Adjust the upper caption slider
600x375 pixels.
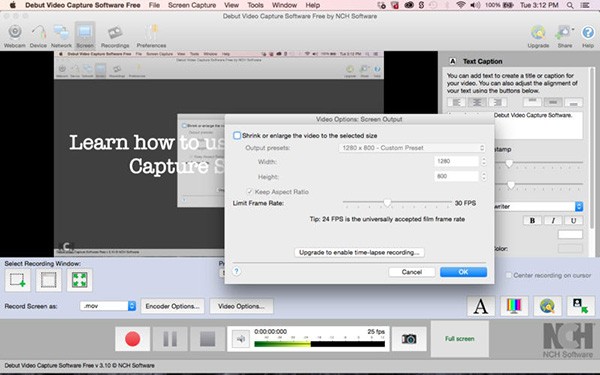[509, 163]
